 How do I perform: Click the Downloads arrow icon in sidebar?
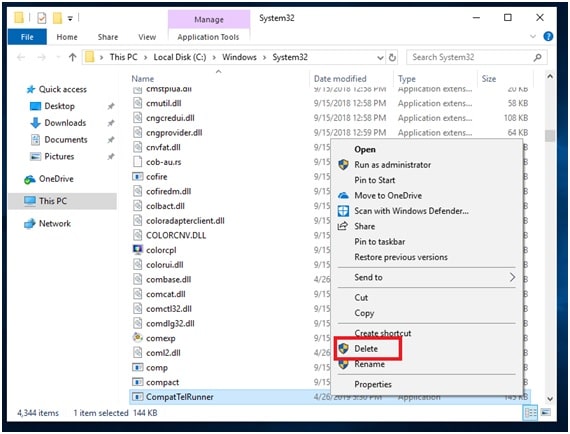pos(35,123)
